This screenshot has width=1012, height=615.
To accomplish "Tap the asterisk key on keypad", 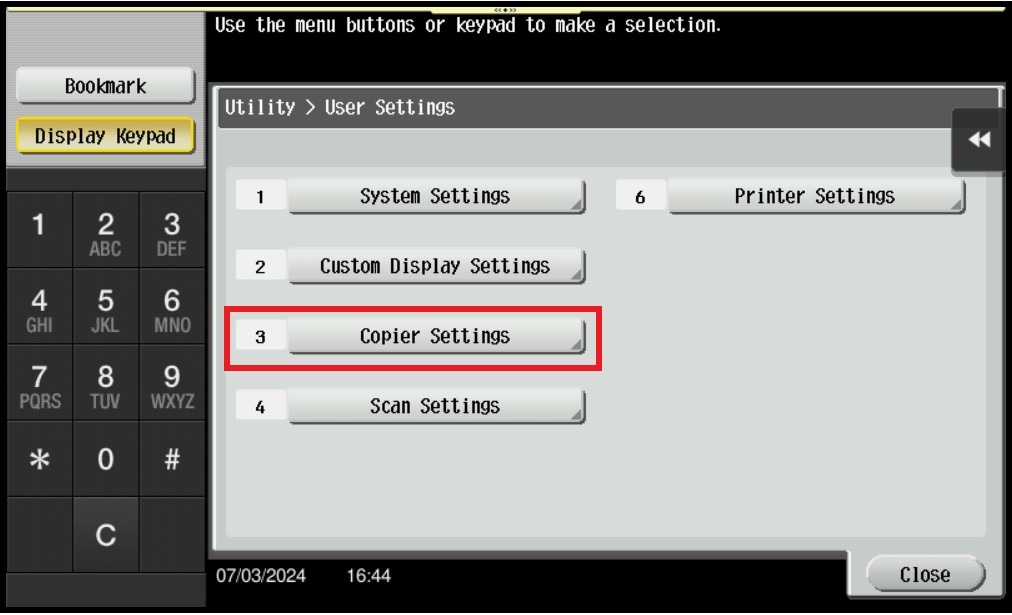I will point(39,459).
